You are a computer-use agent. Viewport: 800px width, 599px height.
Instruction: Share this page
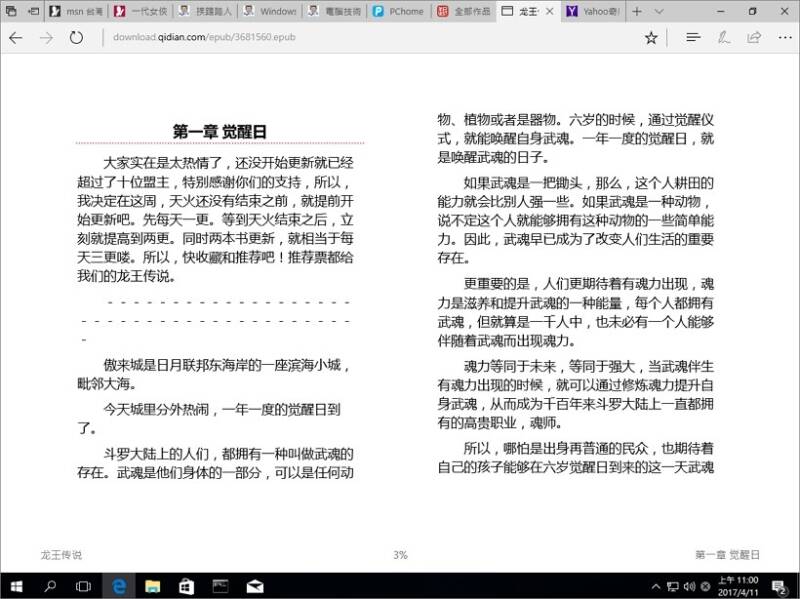(754, 37)
